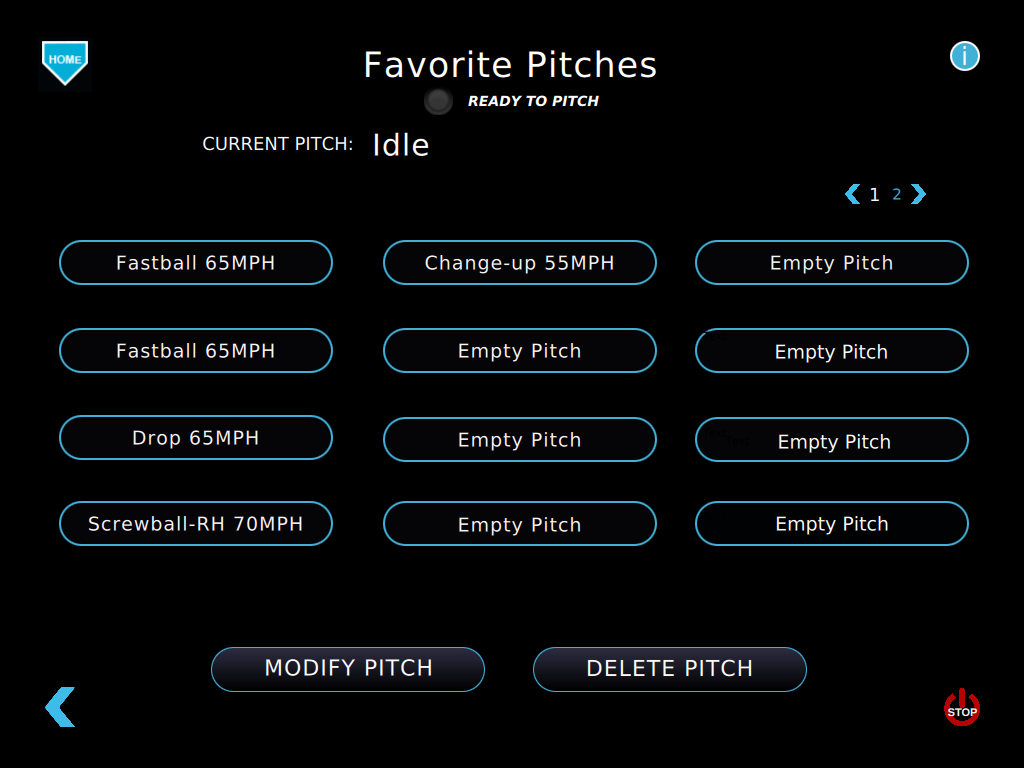Select favorites page 1
The image size is (1024, 768).
coord(874,195)
